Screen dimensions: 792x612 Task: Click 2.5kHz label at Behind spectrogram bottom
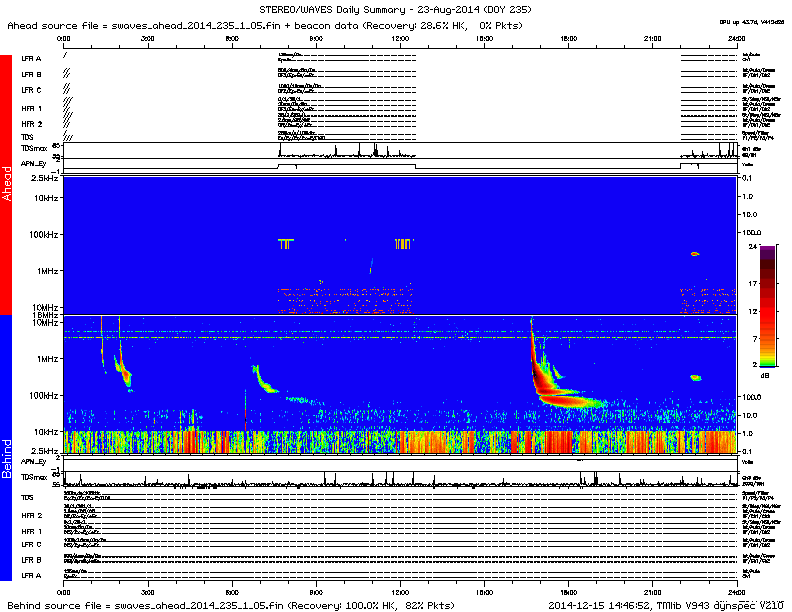[x=44, y=451]
